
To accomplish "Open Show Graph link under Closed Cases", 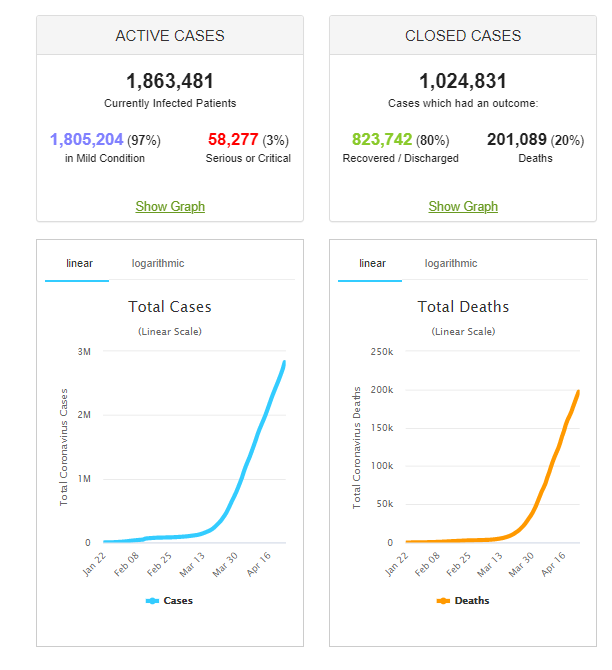I will point(463,206).
